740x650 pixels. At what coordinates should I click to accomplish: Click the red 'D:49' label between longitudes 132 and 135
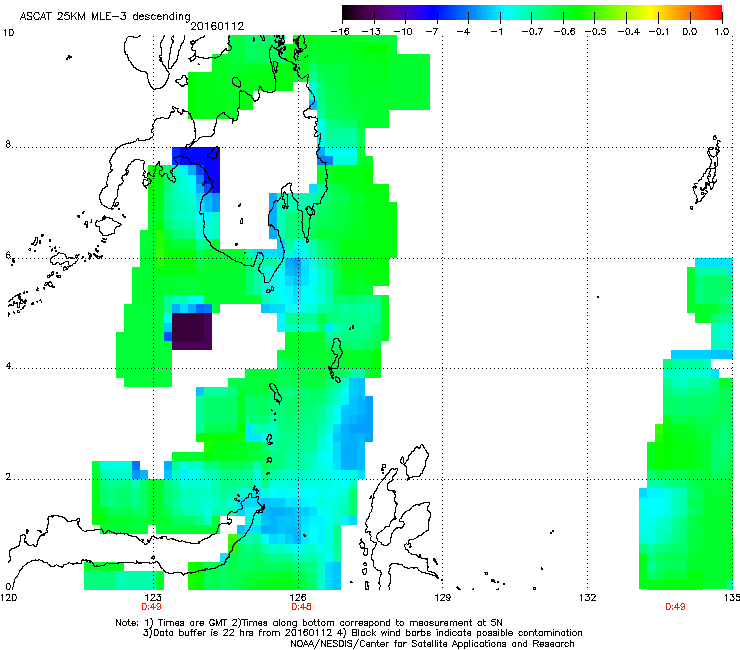675,607
